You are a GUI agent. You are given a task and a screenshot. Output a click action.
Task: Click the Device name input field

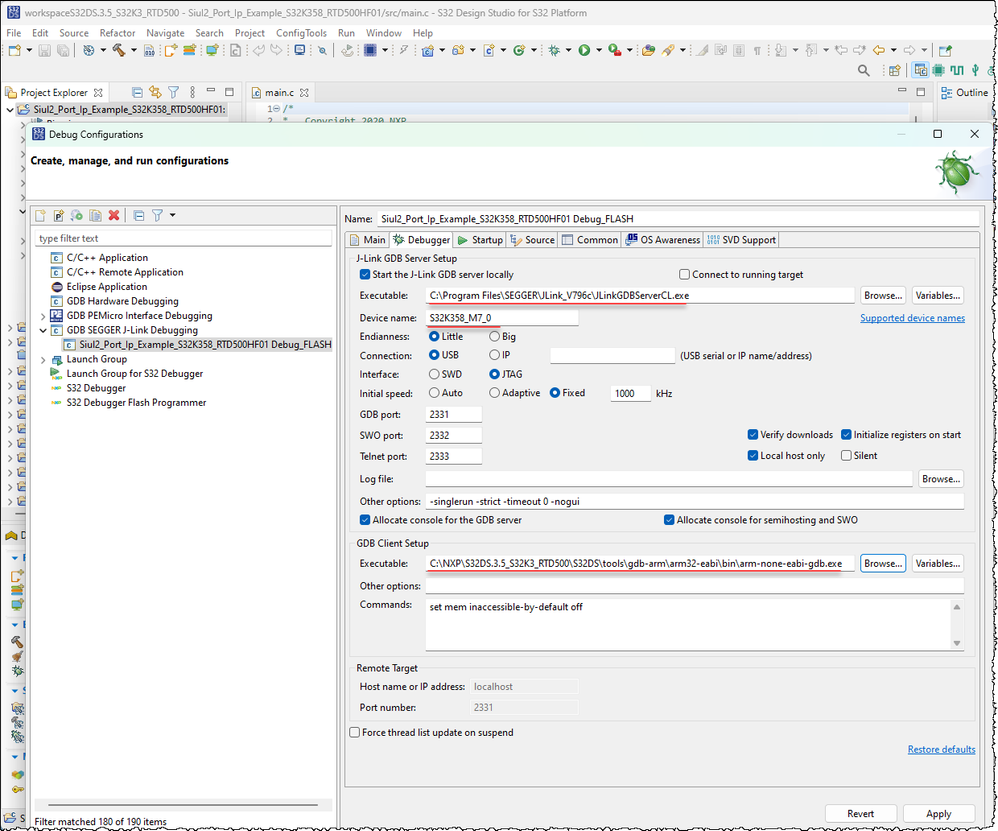(502, 318)
